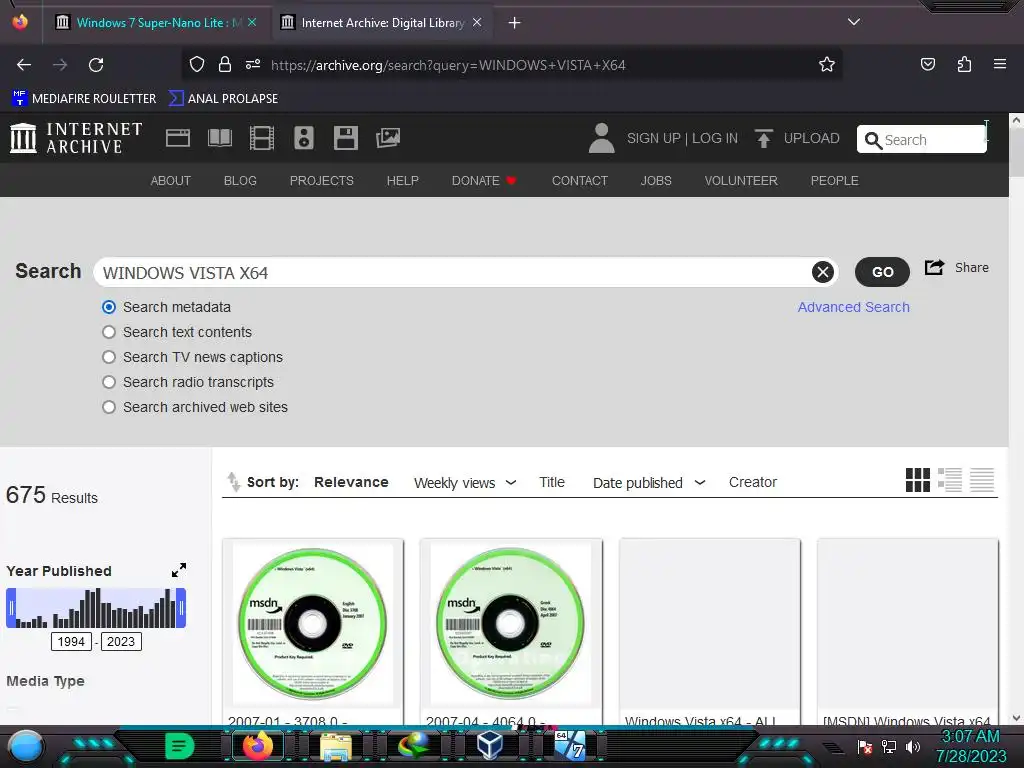
Task: Click the right handle of year range slider
Action: (182, 608)
